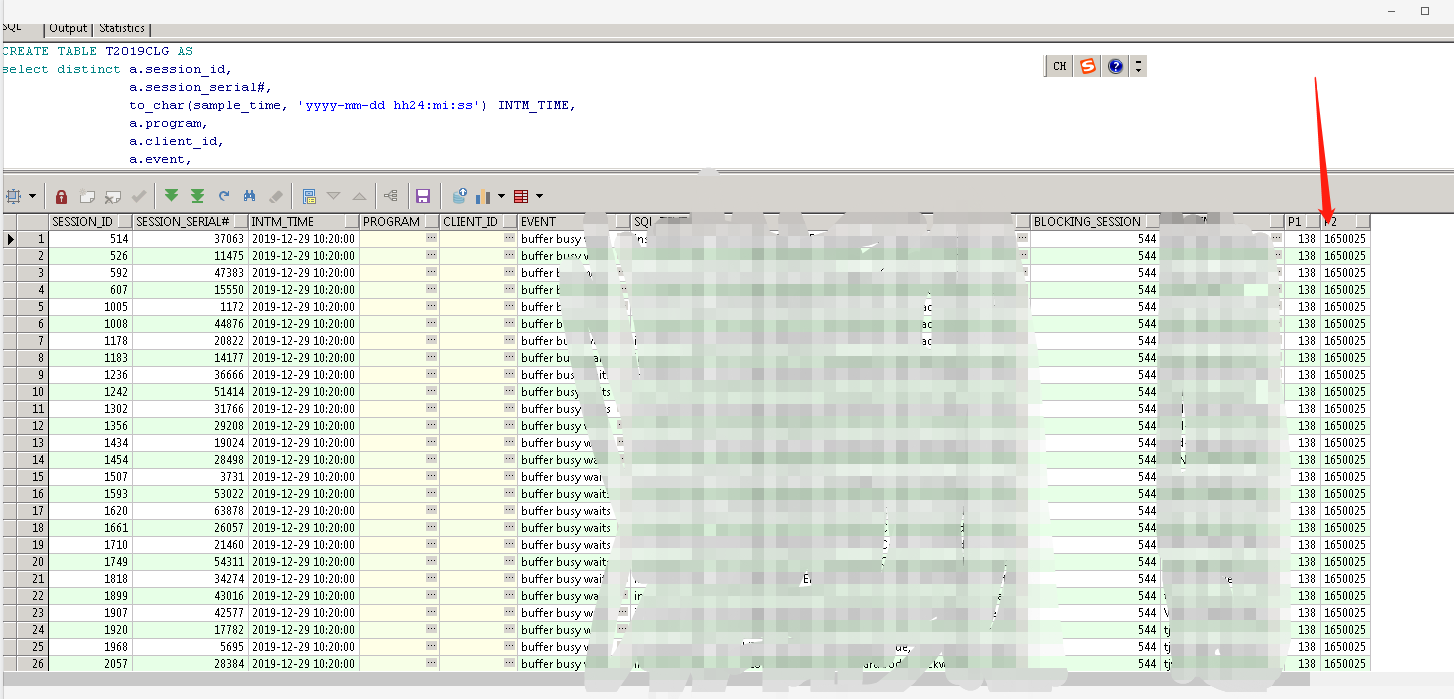The width and height of the screenshot is (1454, 699).
Task: Refresh the query results with the circular arrow
Action: tap(223, 196)
